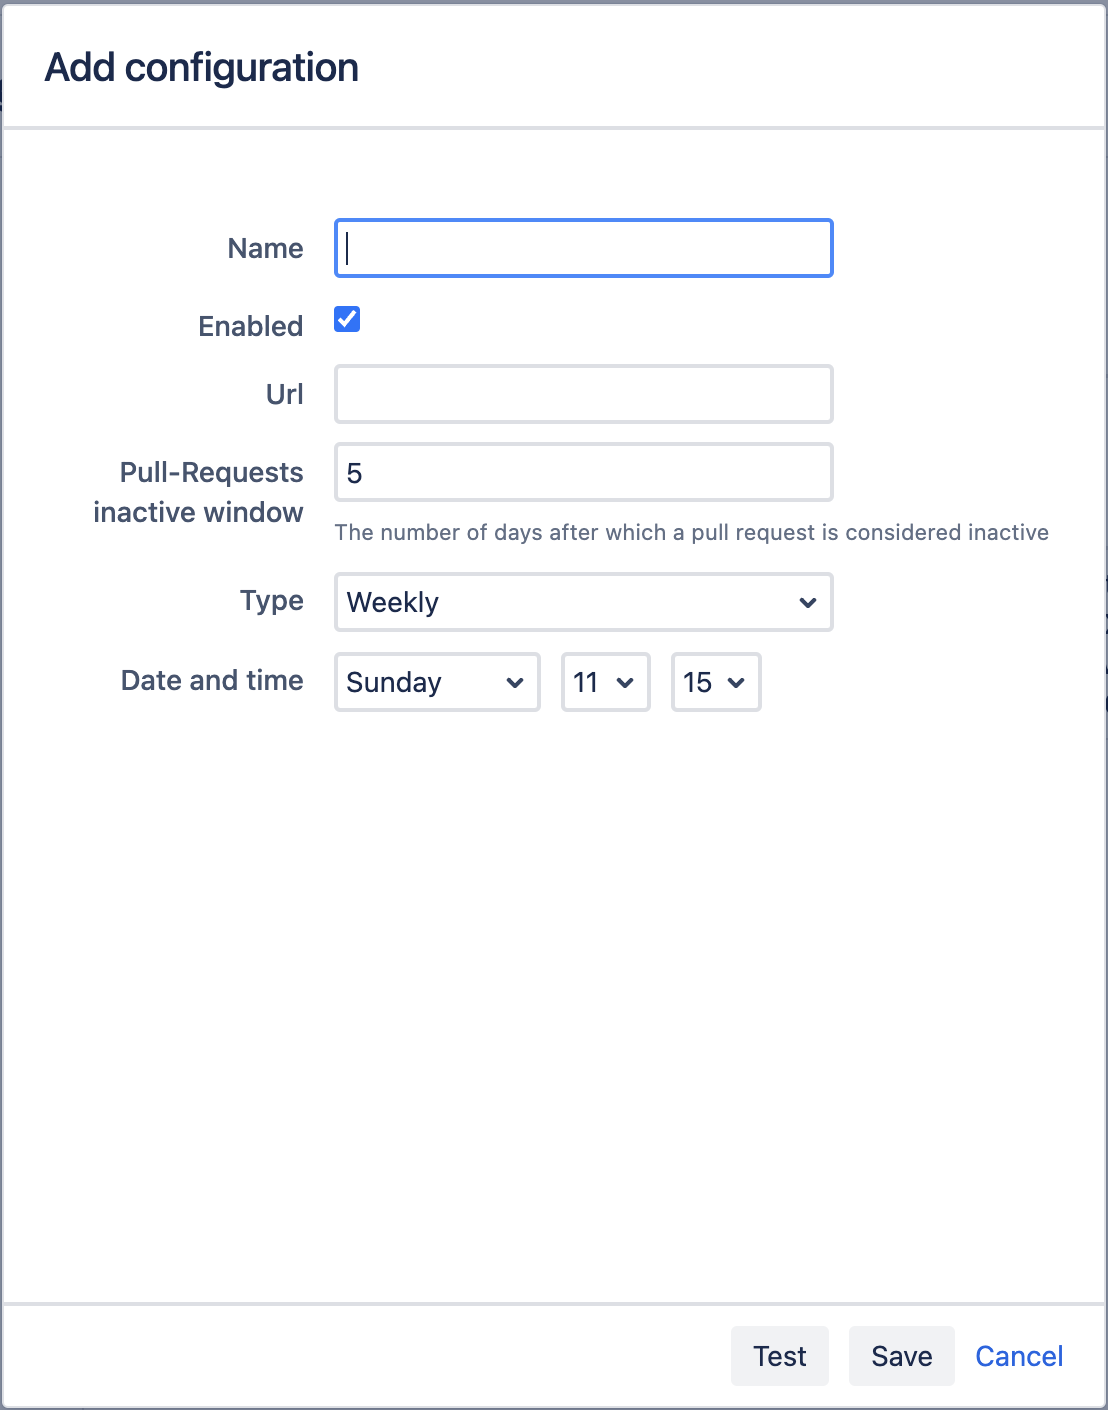Screen dimensions: 1108x1410
Task: Open the Type dropdown showing Weekly
Action: (583, 602)
